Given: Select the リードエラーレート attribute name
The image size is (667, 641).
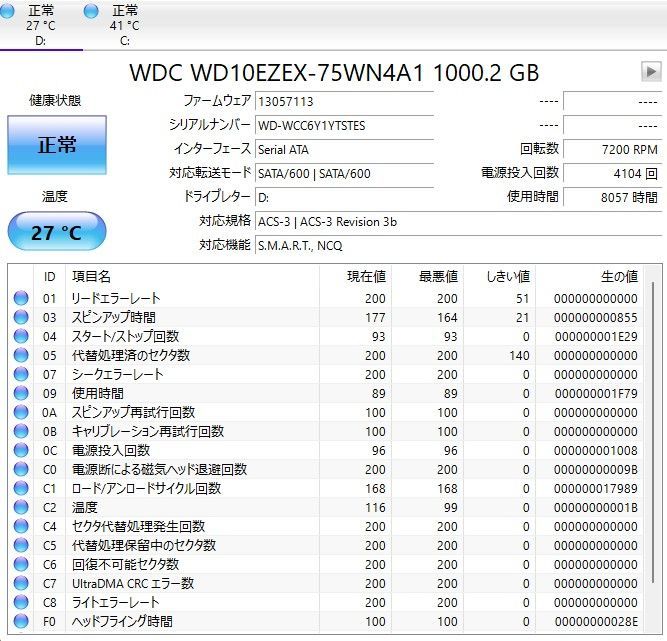Looking at the screenshot, I should click(x=116, y=298).
